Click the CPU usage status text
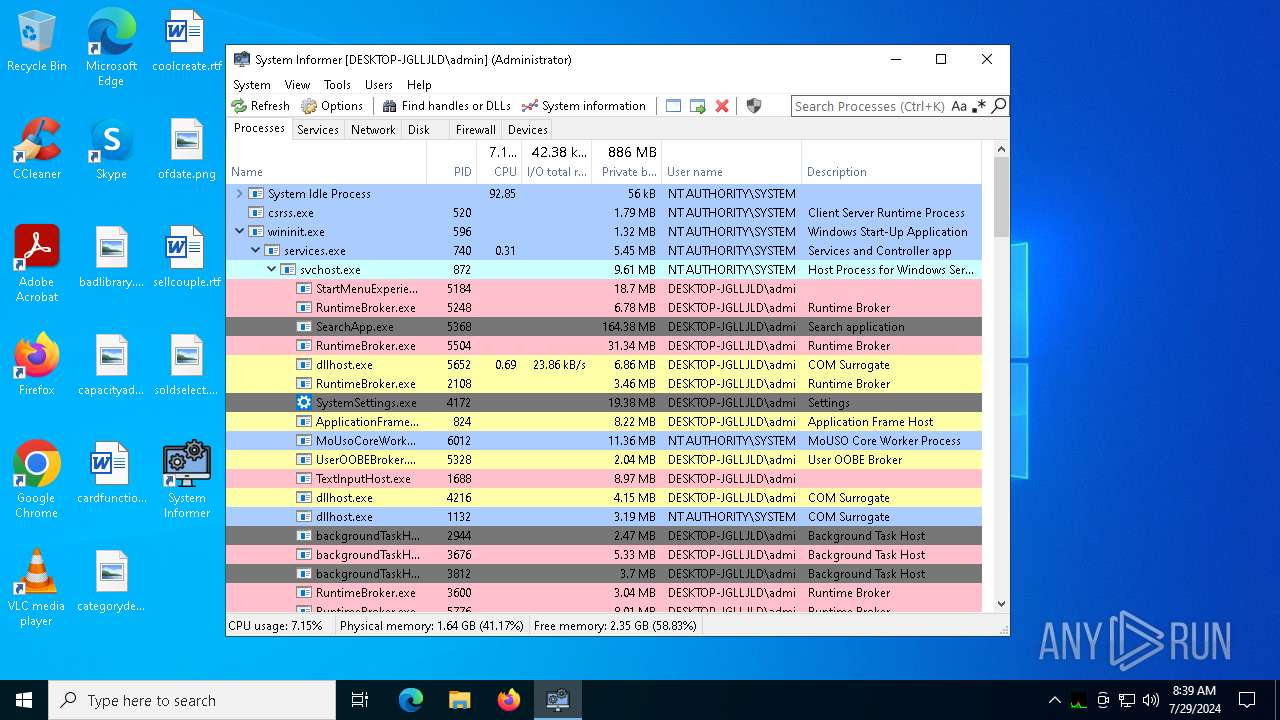Image resolution: width=1280 pixels, height=720 pixels. pos(276,626)
